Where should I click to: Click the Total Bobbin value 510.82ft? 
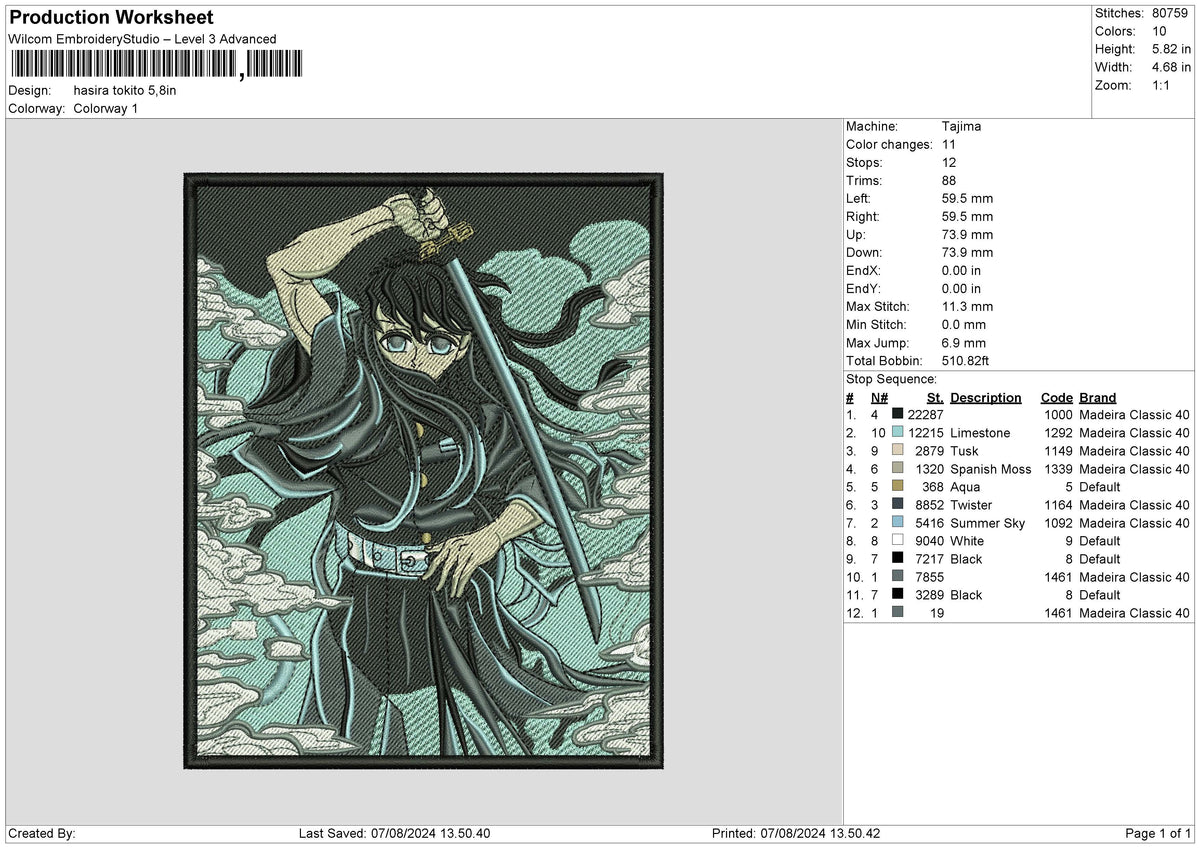[965, 360]
